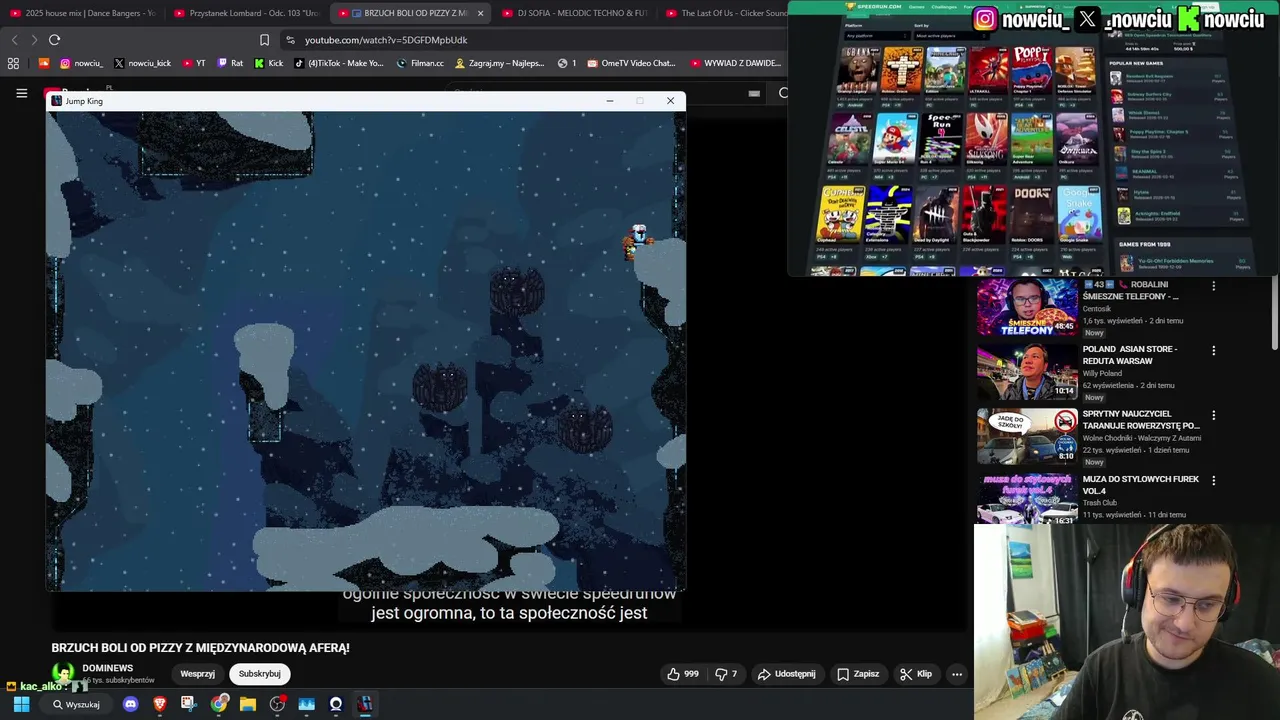The width and height of the screenshot is (1280, 720).
Task: Open the YT bookmark
Action: (x=194, y=63)
